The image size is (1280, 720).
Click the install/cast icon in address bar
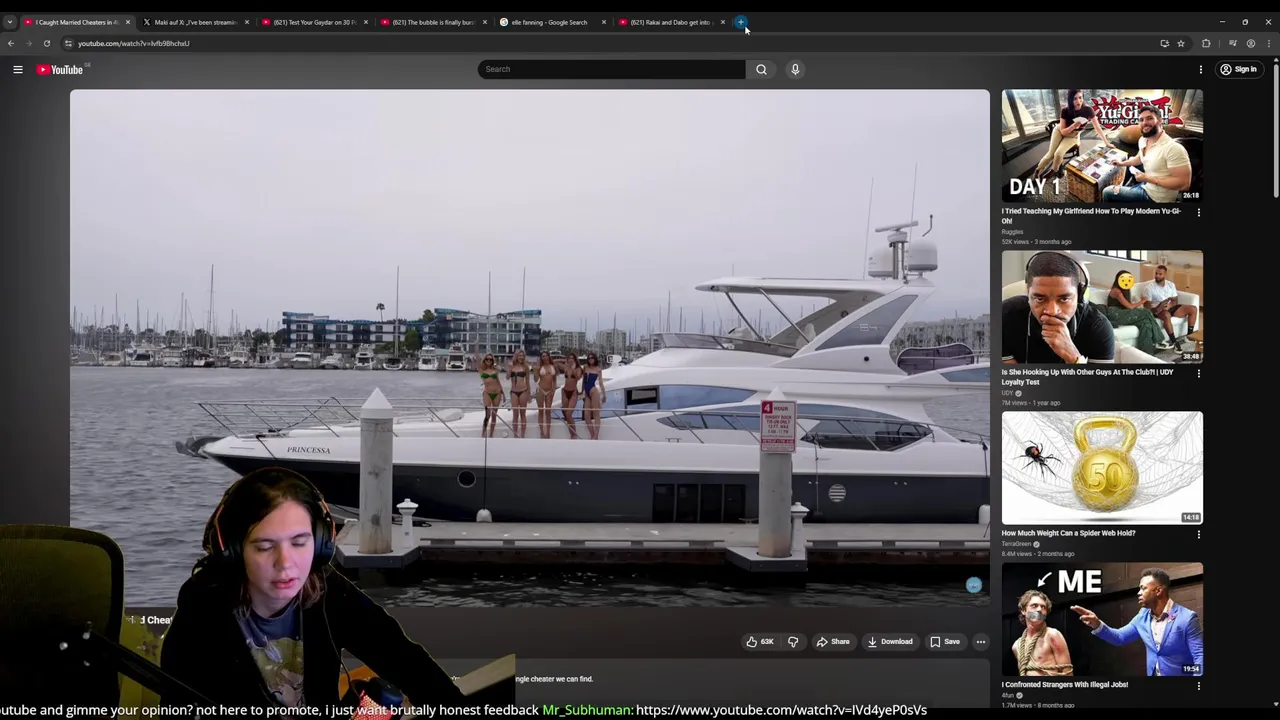click(1164, 43)
